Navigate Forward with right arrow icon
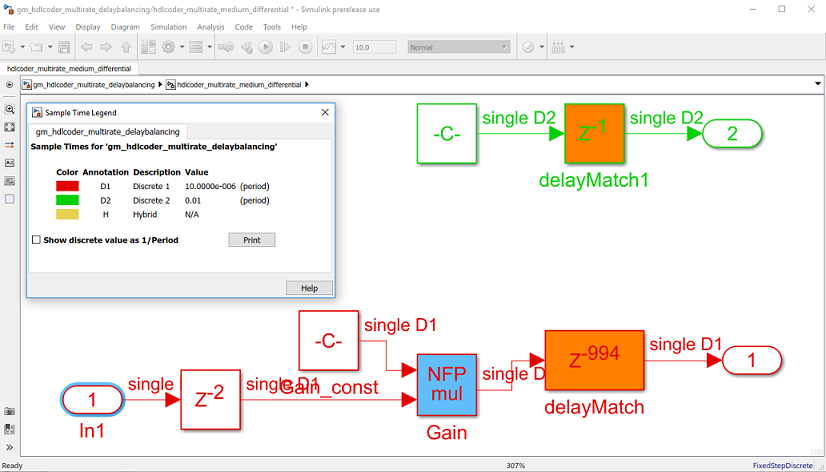This screenshot has width=826, height=472. [x=106, y=47]
